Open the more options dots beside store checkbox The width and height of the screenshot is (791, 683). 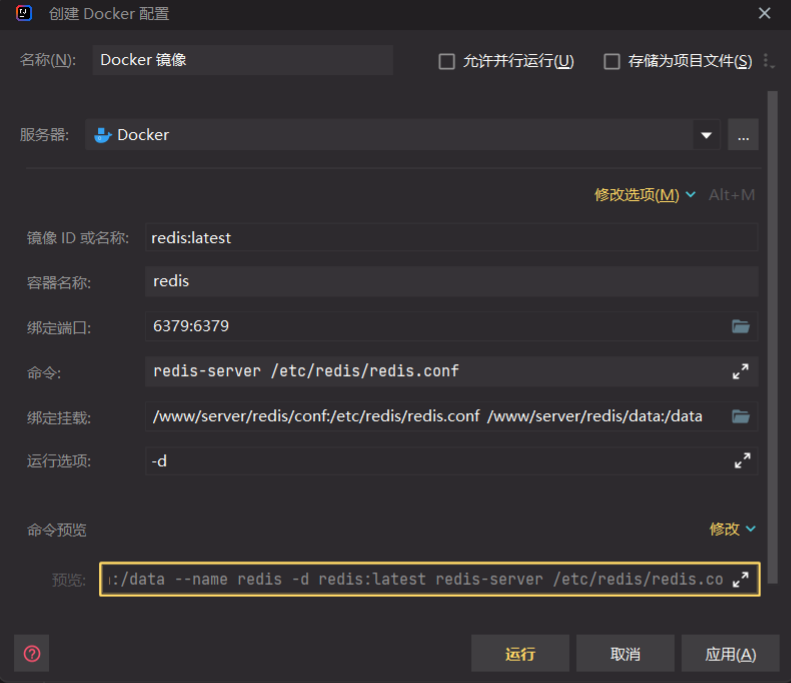pyautogui.click(x=767, y=61)
